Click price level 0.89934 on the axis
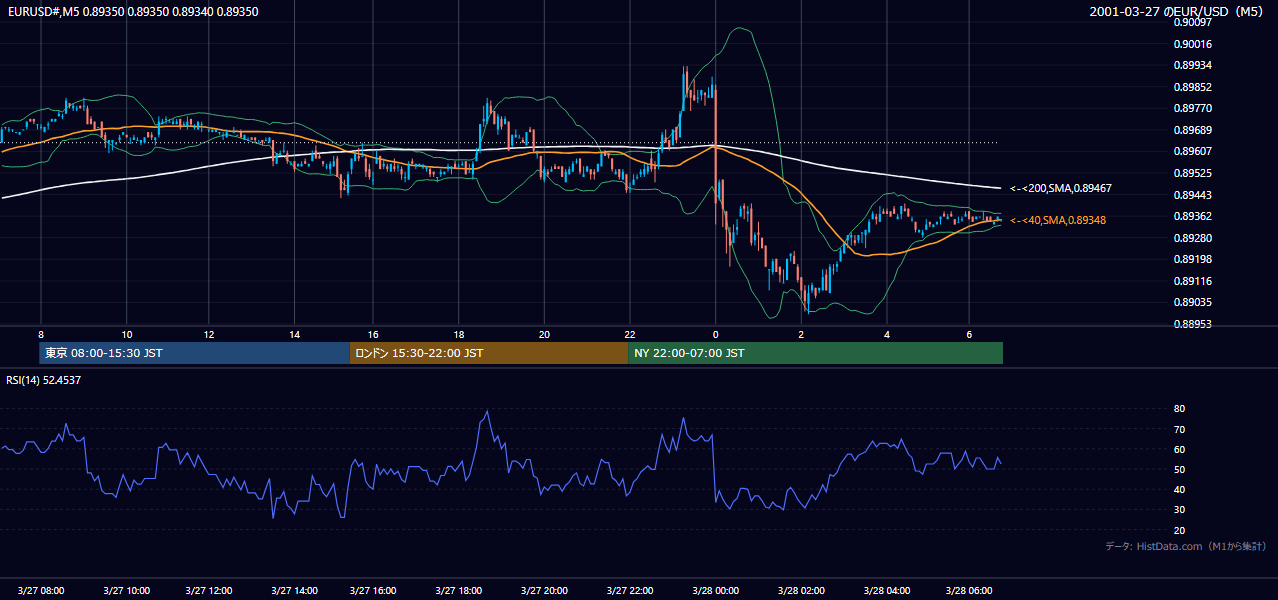 pos(1193,66)
